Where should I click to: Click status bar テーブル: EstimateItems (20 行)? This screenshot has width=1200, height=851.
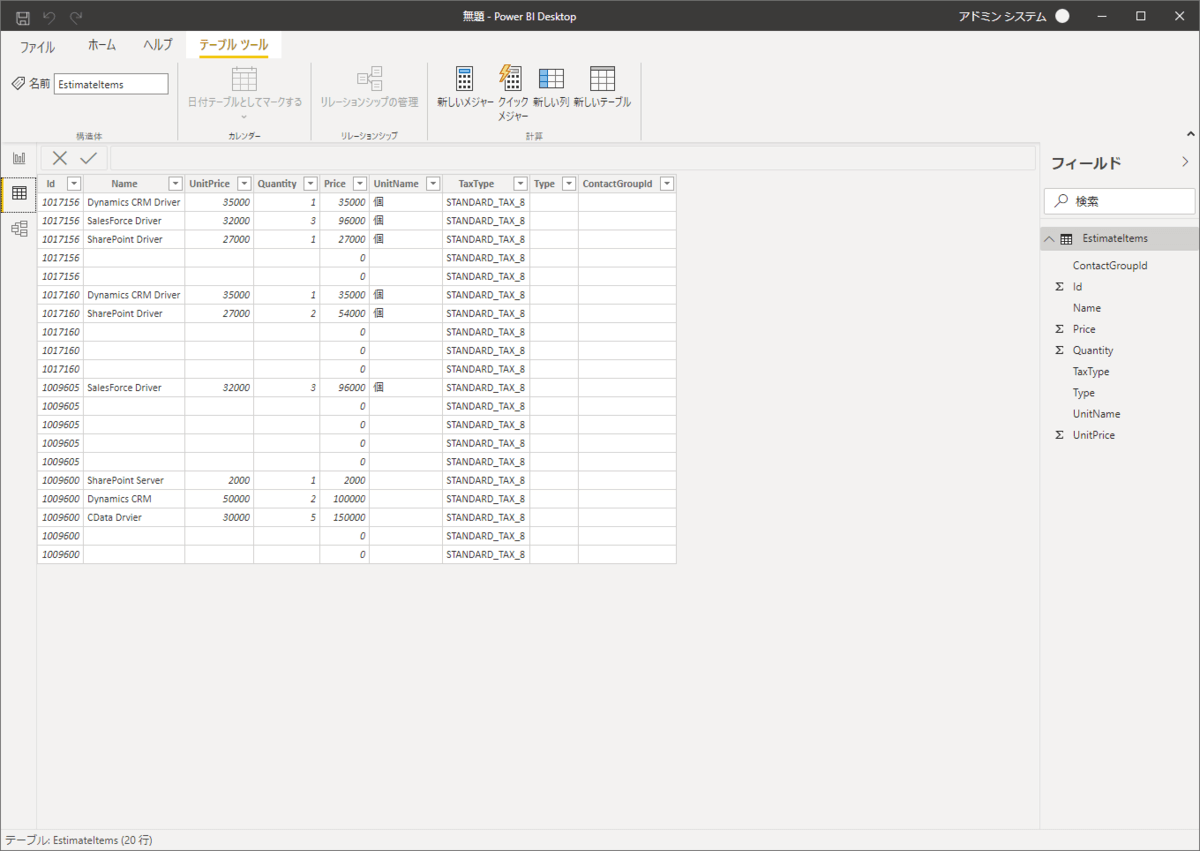click(x=79, y=840)
